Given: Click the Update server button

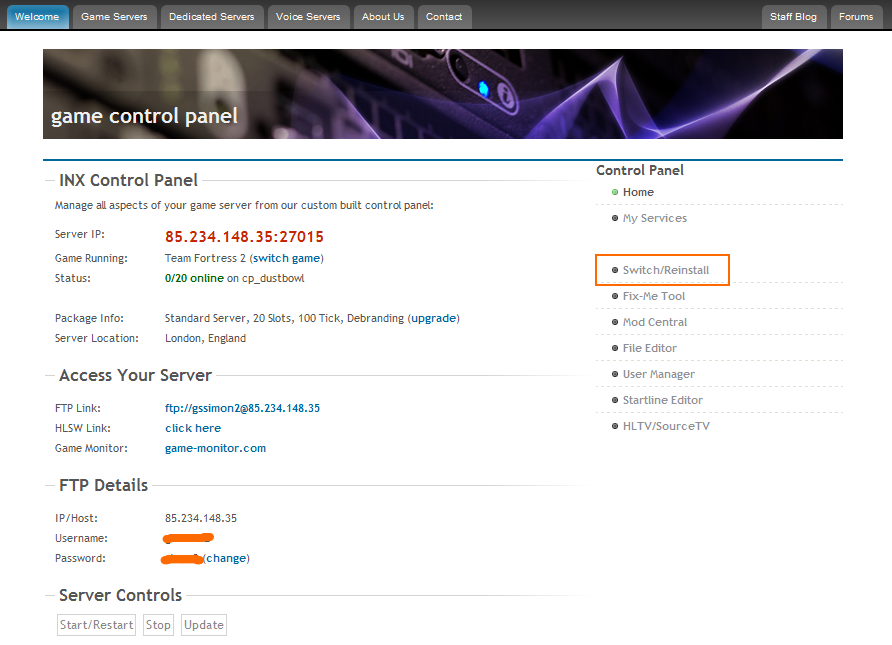Looking at the screenshot, I should pos(204,625).
